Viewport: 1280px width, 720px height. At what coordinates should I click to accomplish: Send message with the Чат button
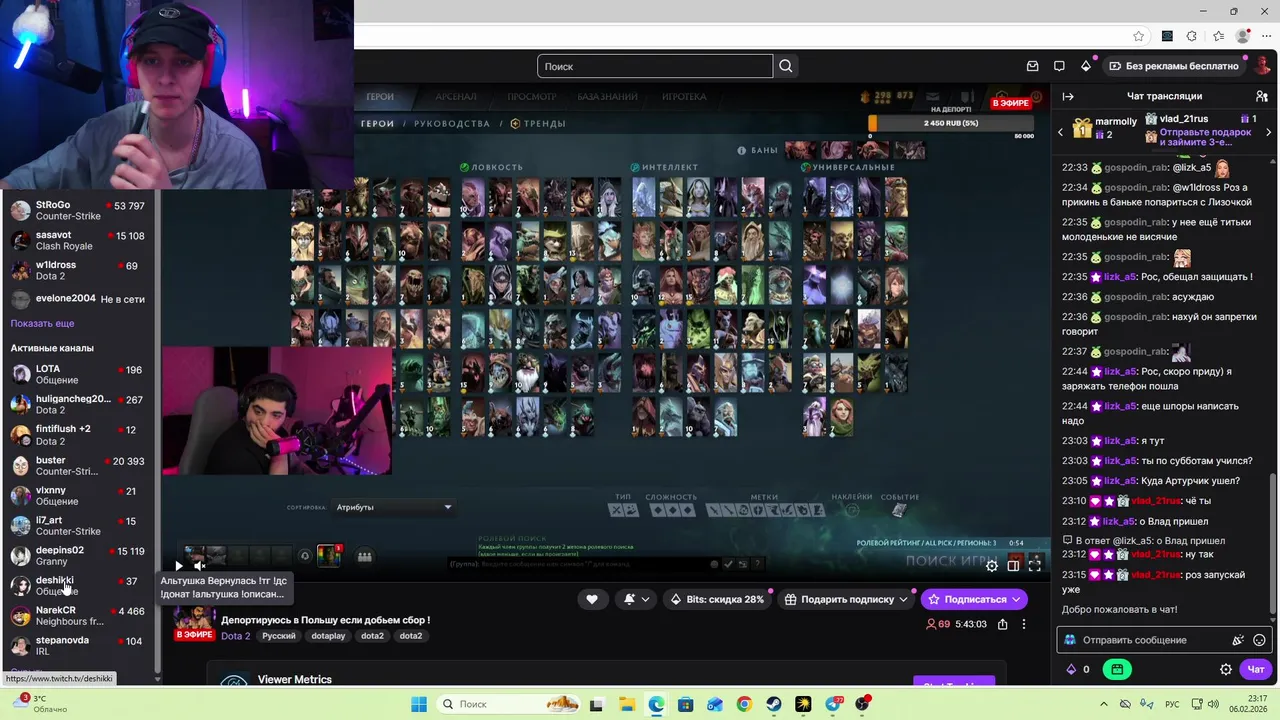coord(1256,670)
